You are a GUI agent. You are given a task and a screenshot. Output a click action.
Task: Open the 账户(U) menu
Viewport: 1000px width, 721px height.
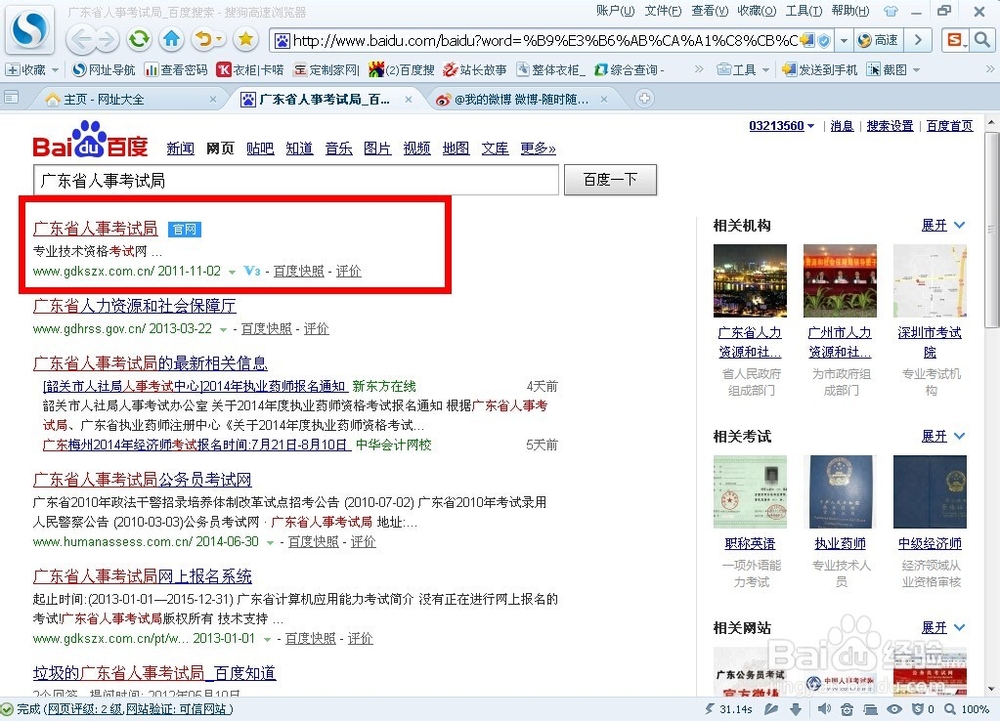click(x=615, y=11)
